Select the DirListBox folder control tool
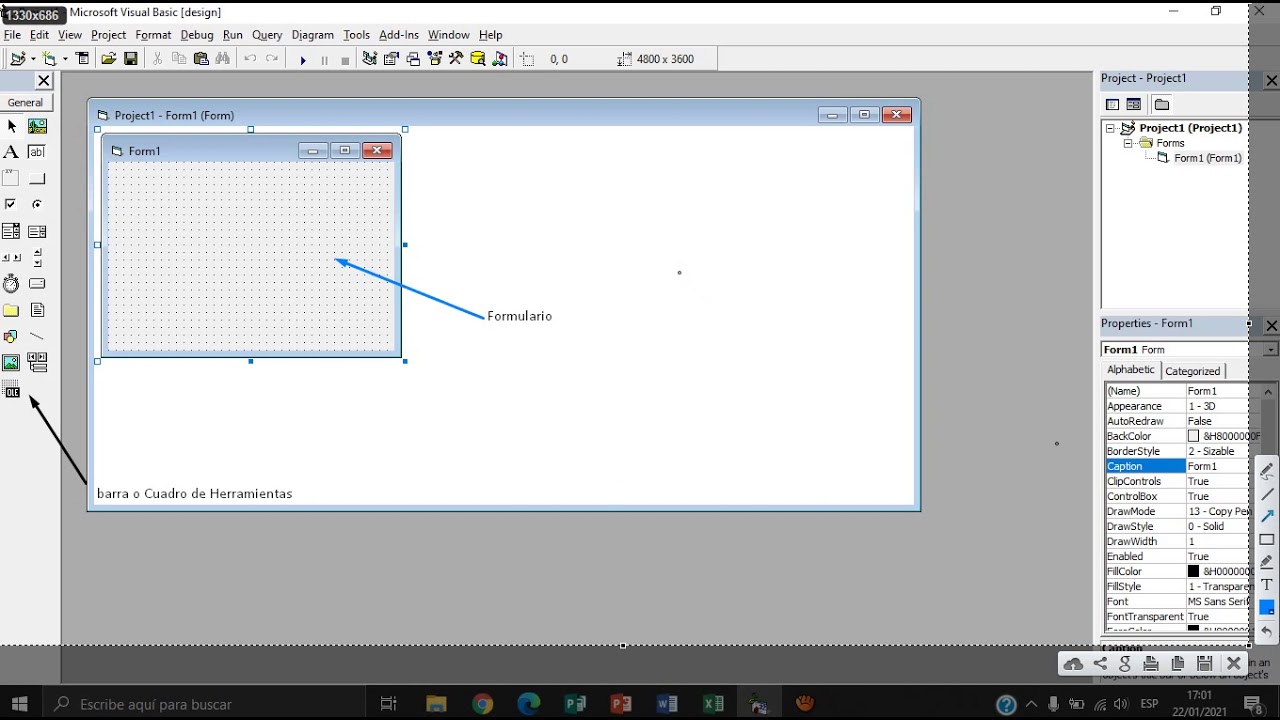Screen dimensions: 1280x720 [x=11, y=311]
